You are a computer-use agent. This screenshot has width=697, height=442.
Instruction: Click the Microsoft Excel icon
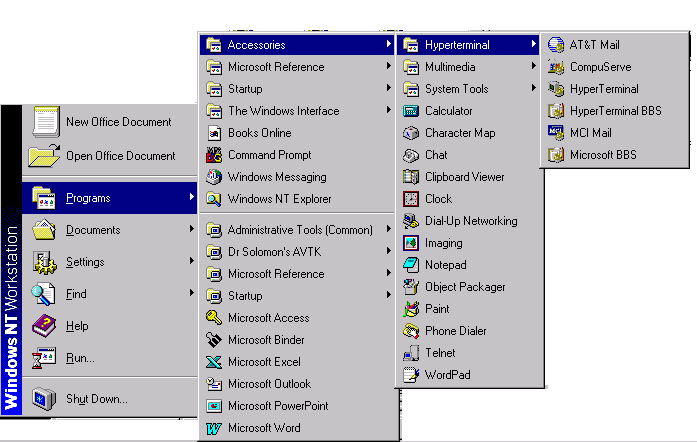[214, 362]
